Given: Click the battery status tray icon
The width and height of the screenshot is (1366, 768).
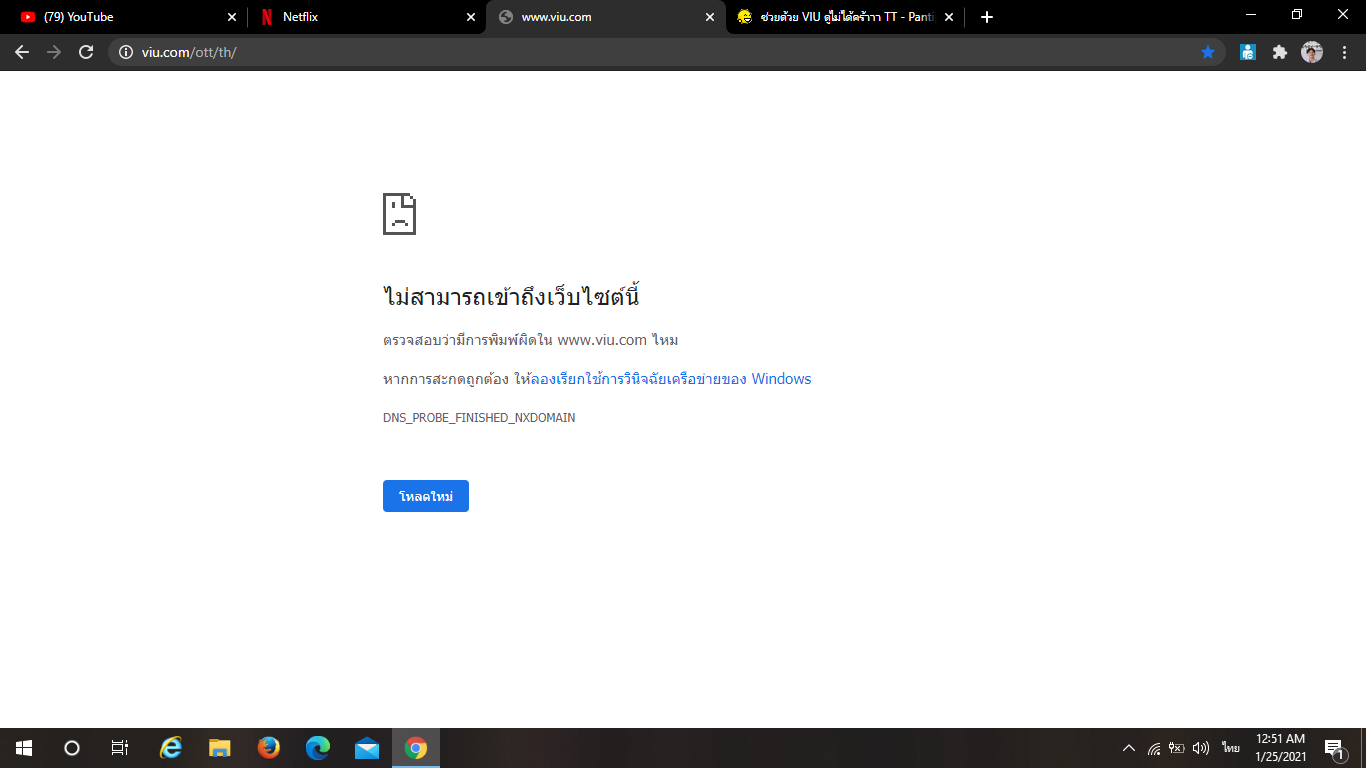Looking at the screenshot, I should click(x=1178, y=748).
